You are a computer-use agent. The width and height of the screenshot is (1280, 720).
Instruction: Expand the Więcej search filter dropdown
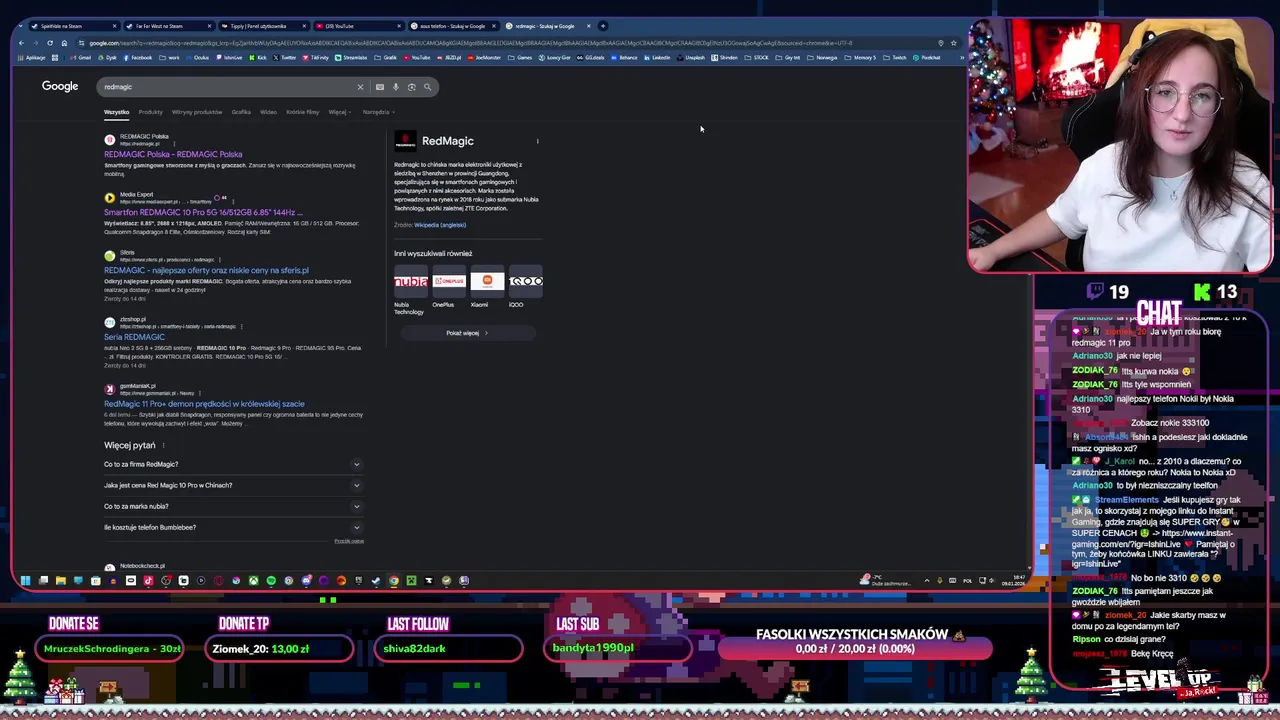pyautogui.click(x=338, y=112)
